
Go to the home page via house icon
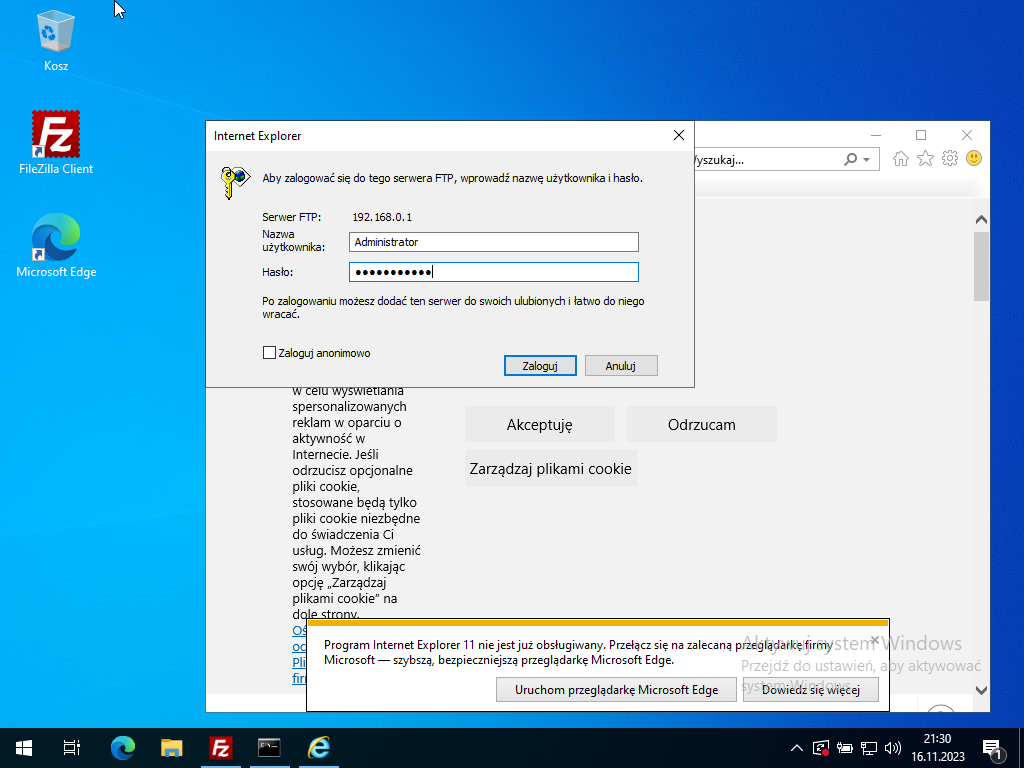click(901, 159)
